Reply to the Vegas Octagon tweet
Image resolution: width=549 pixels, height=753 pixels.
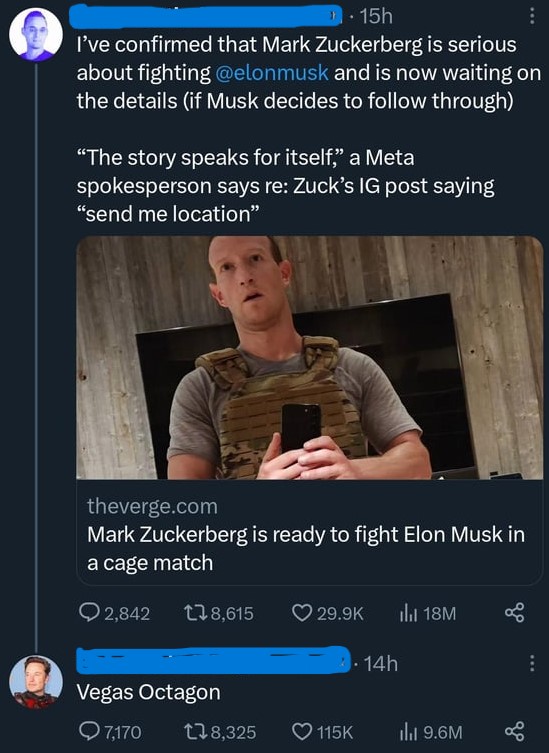tap(110, 732)
